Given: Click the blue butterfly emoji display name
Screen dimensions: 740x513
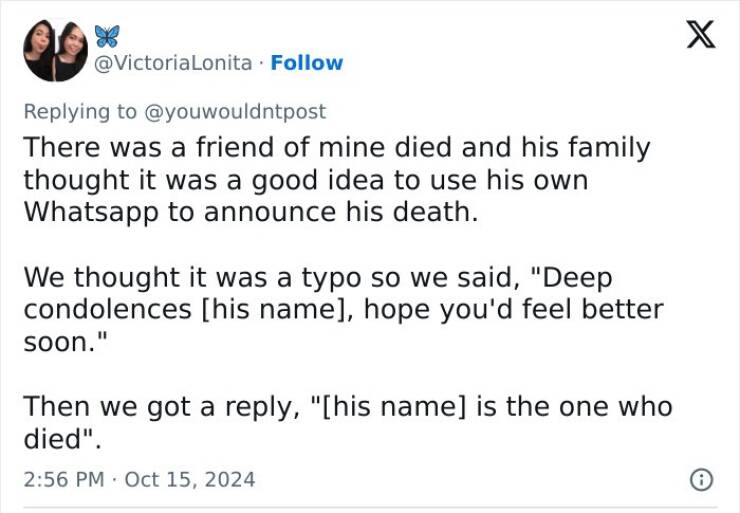Looking at the screenshot, I should [x=107, y=36].
